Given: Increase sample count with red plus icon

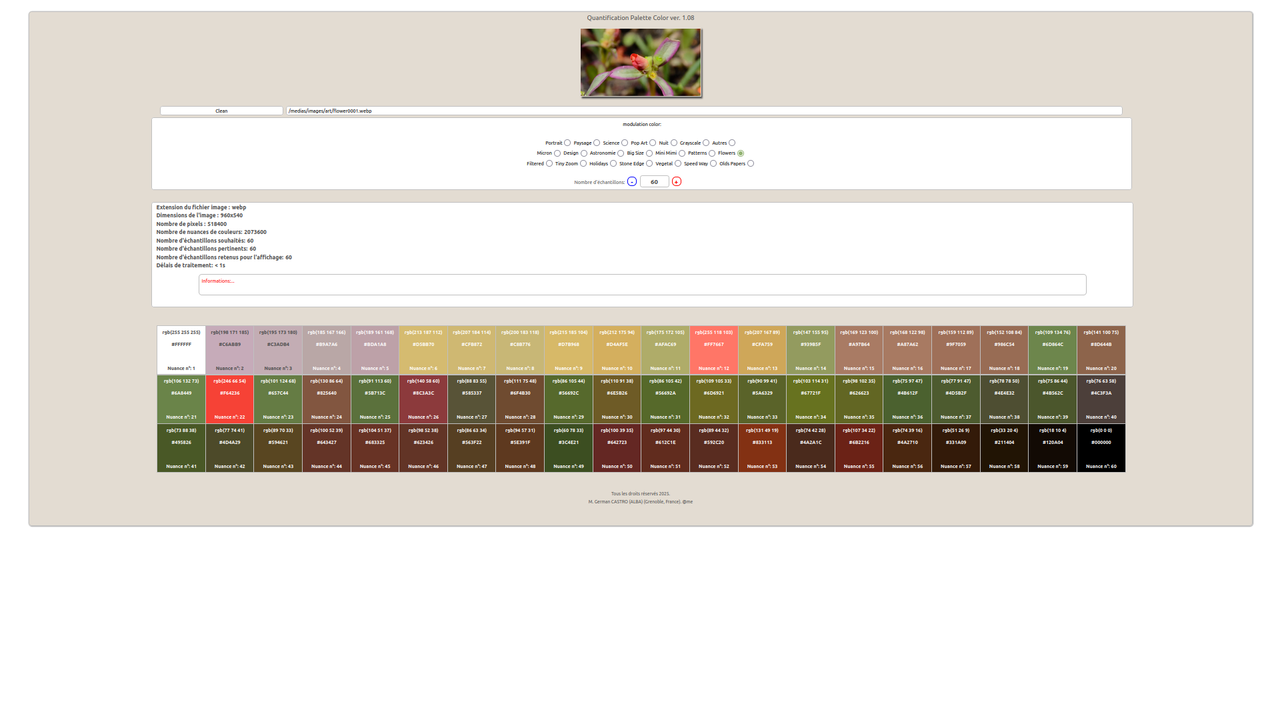Looking at the screenshot, I should [677, 181].
